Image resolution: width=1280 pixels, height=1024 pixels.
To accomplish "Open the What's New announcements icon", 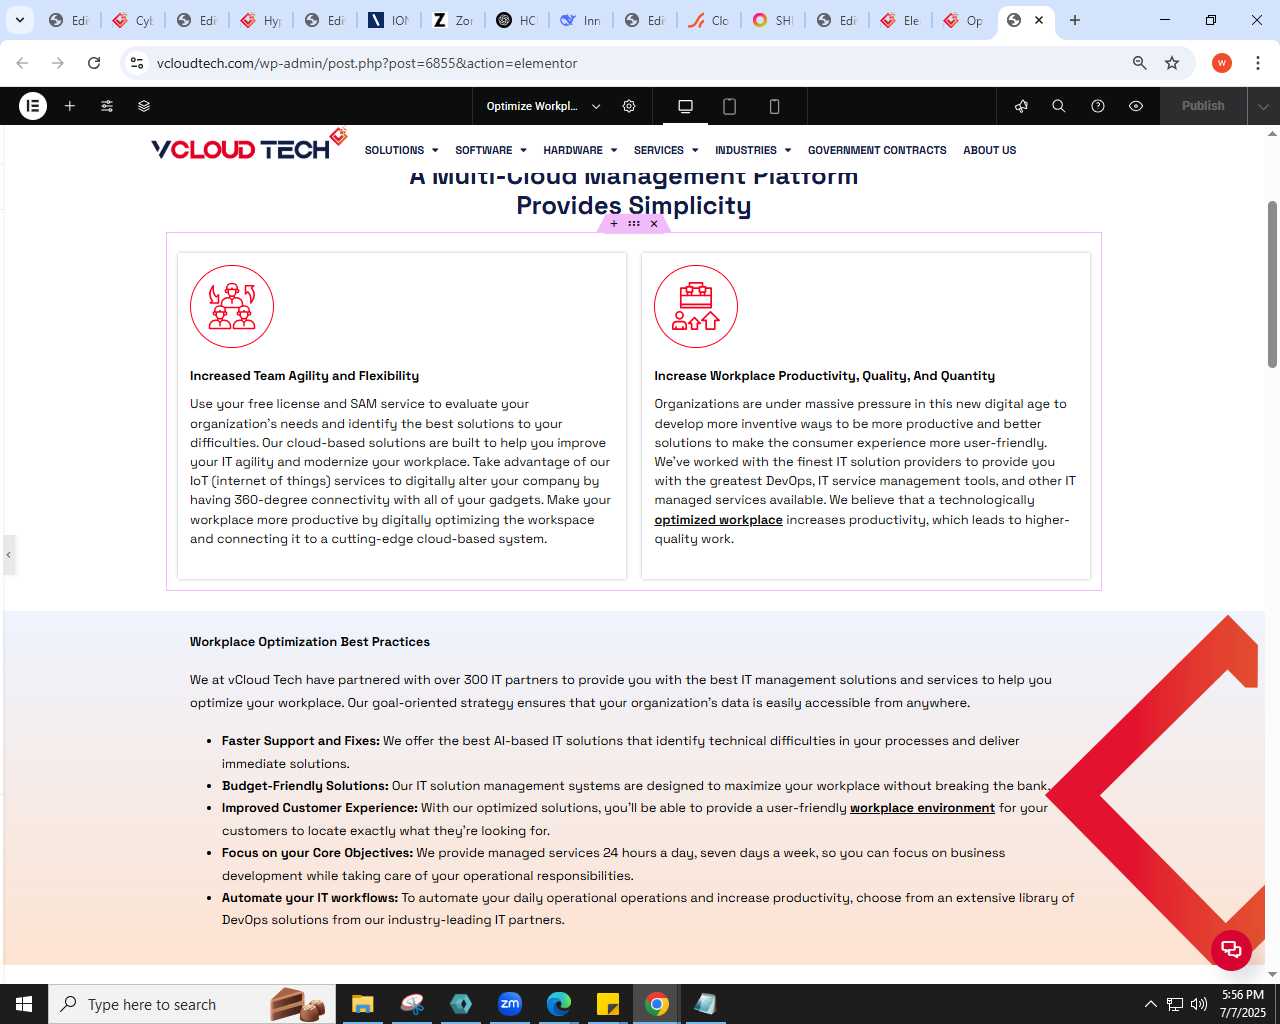I will pos(1021,106).
